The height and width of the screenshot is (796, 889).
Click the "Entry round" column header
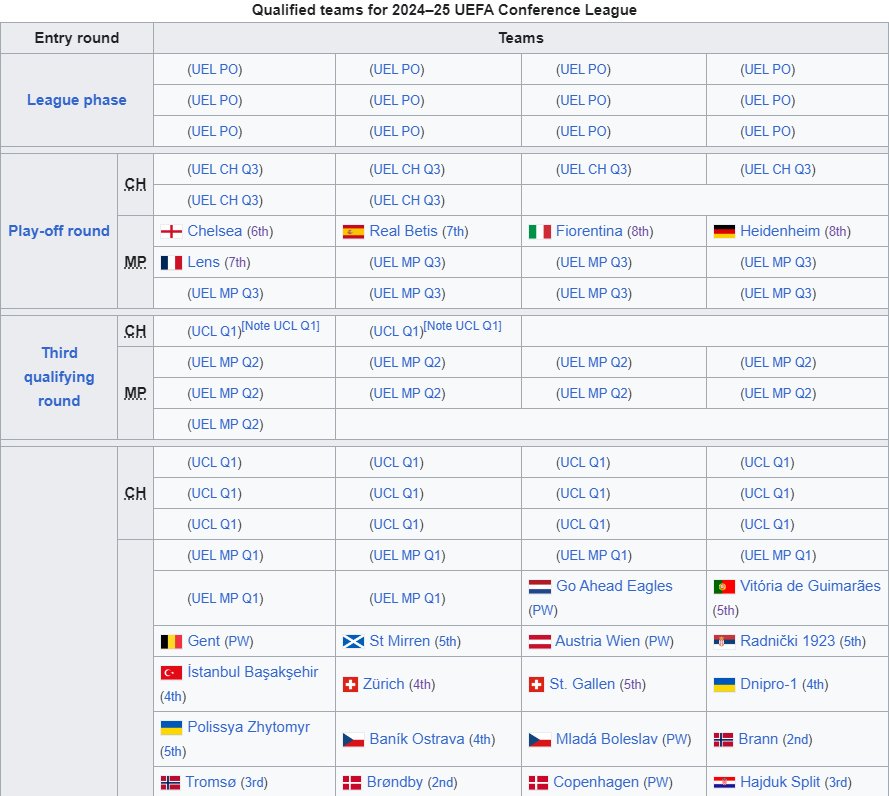point(77,38)
